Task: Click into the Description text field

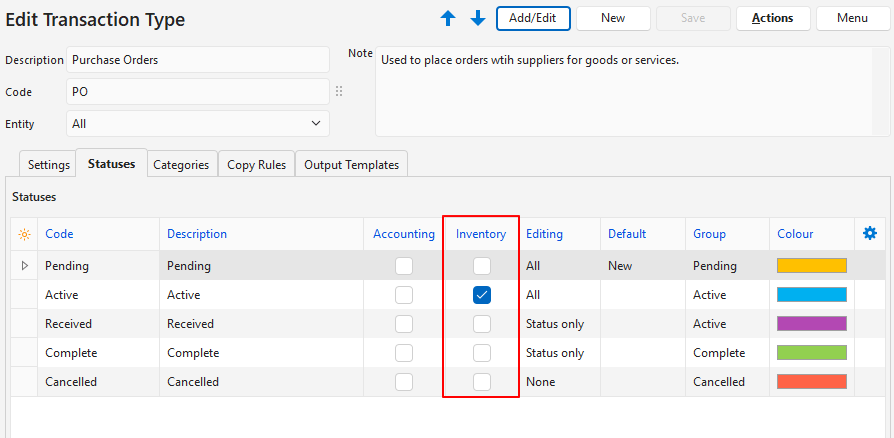Action: 198,60
